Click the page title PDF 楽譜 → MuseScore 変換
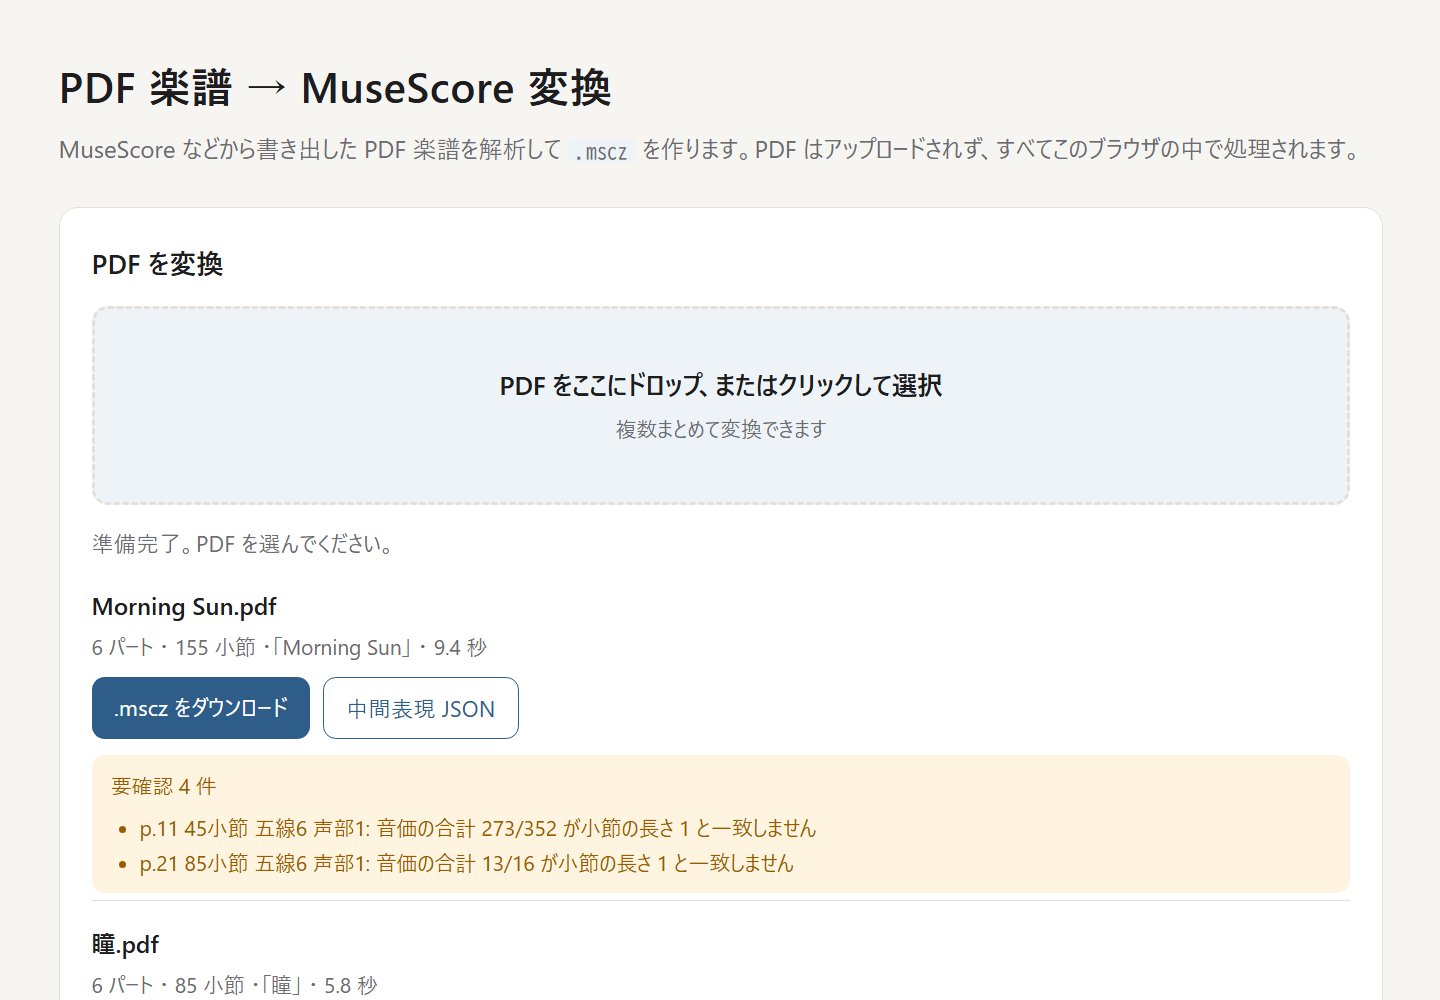 [x=335, y=88]
